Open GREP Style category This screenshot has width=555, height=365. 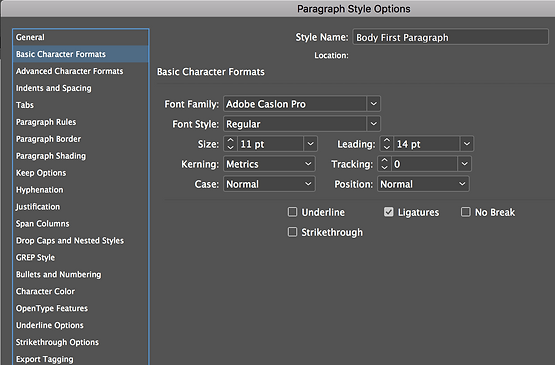point(81,258)
